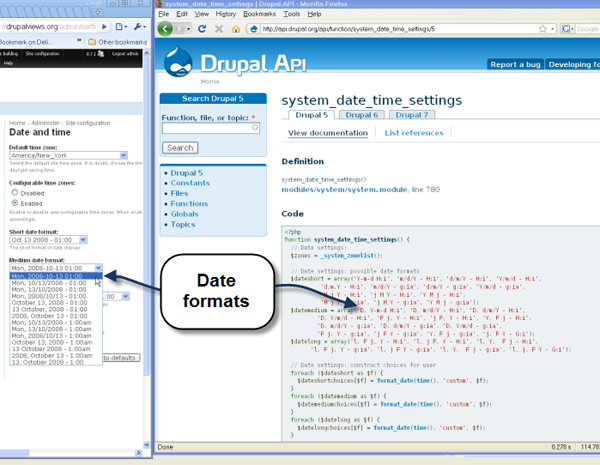Click List references link
600x465 pixels.
coord(414,133)
